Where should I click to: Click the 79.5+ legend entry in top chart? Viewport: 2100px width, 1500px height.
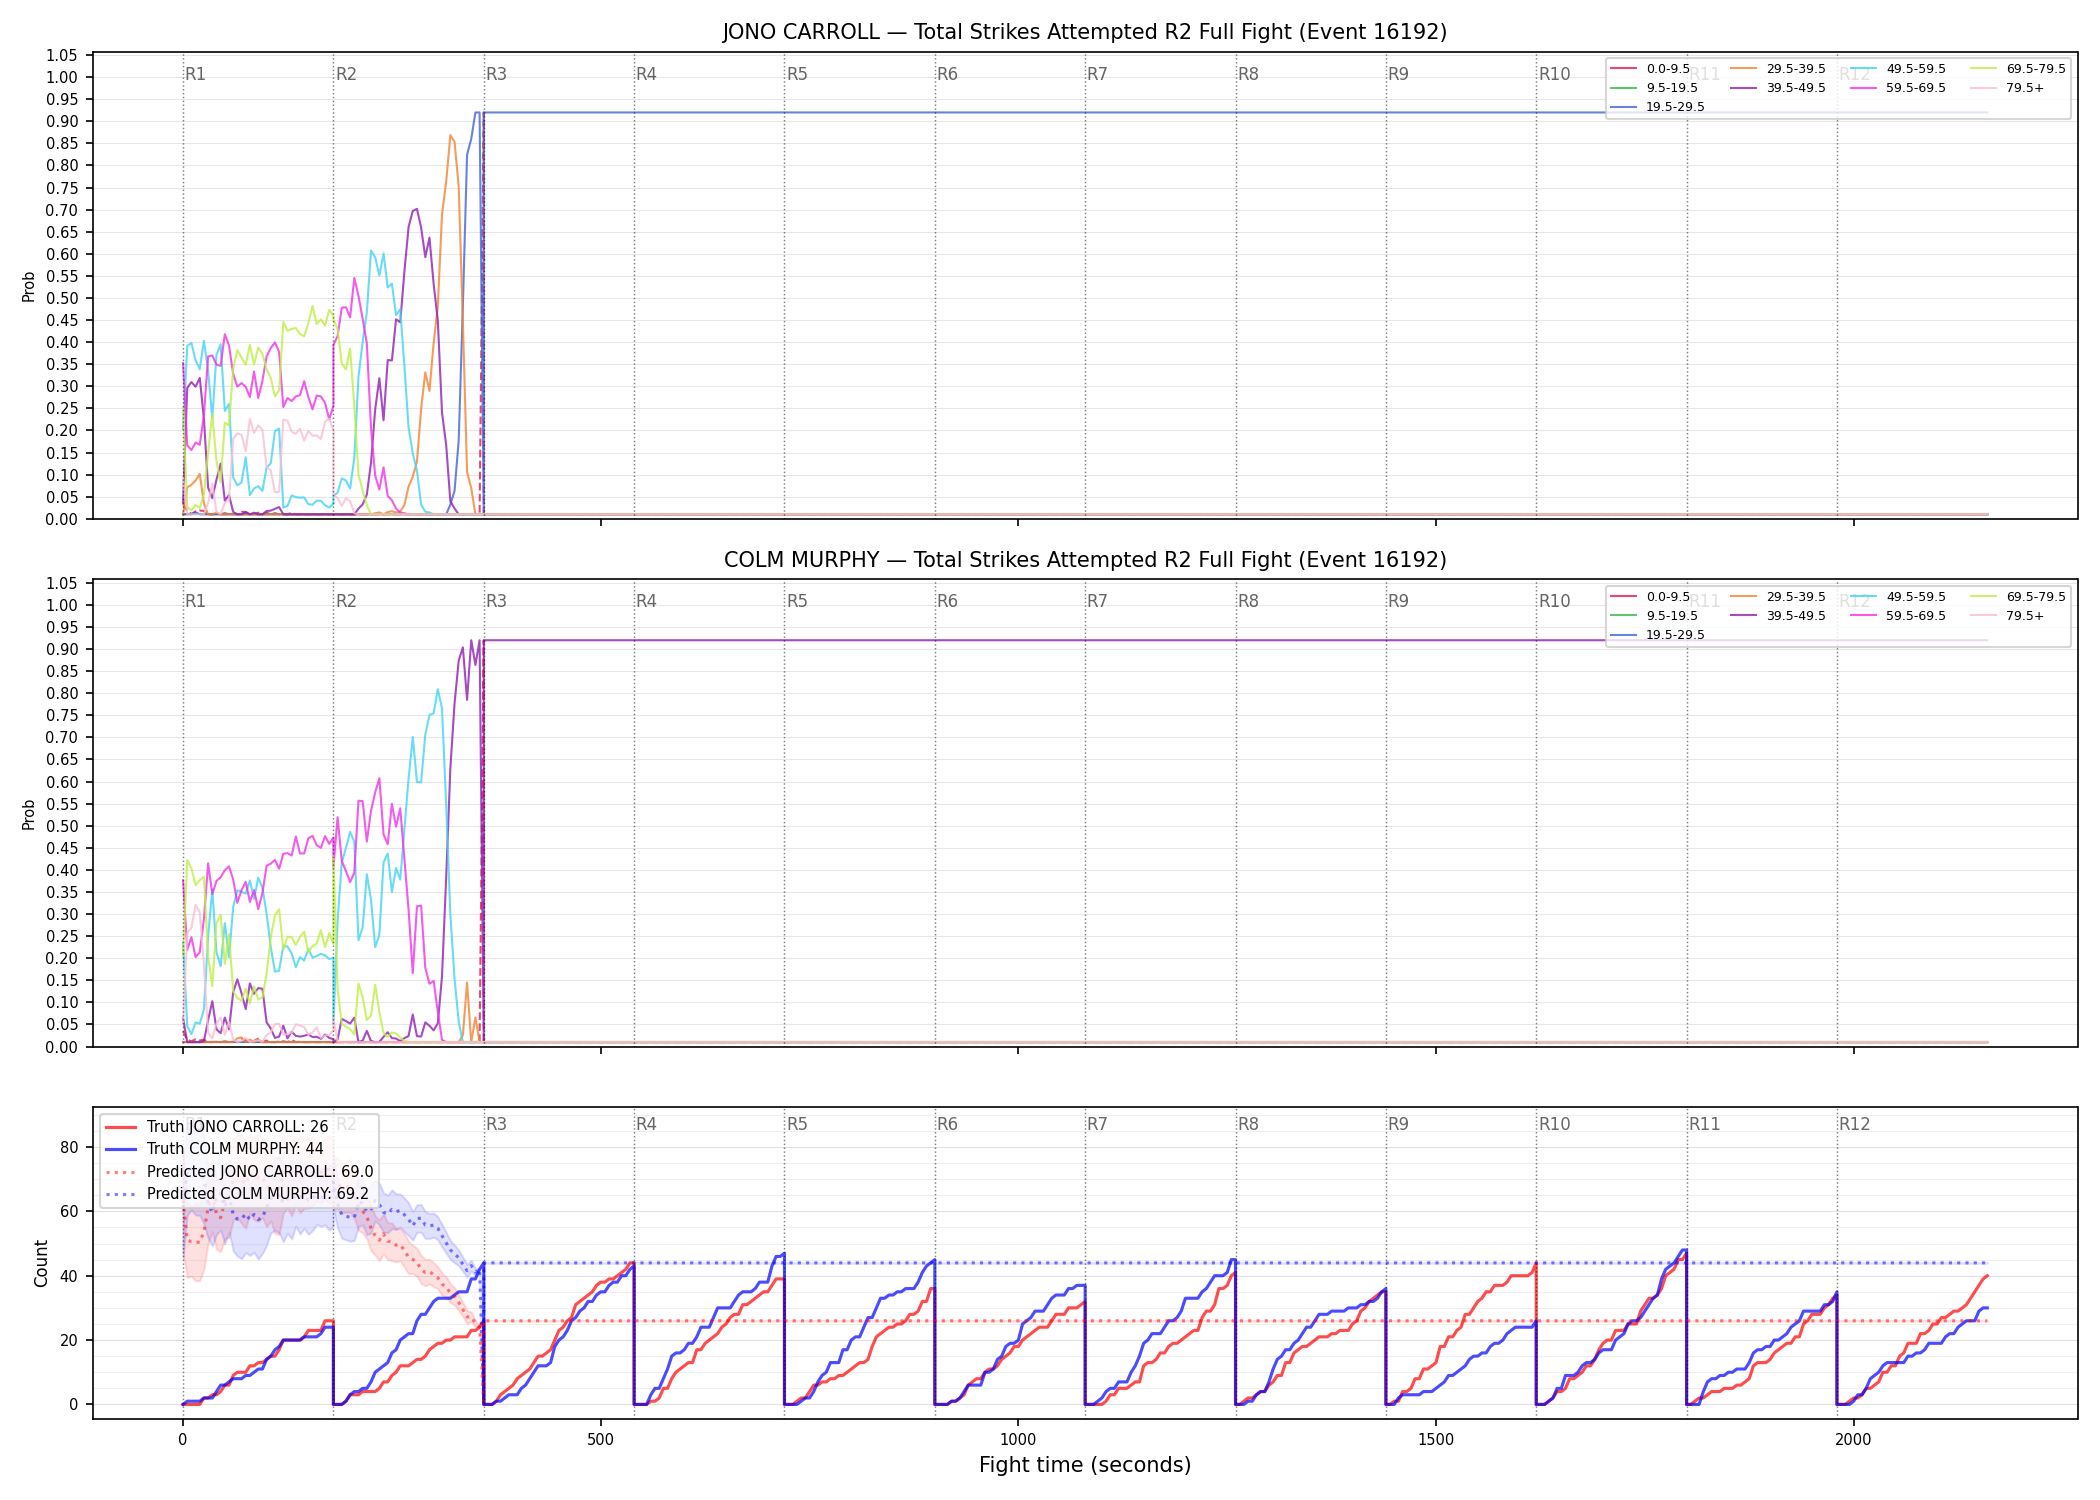(2008, 88)
